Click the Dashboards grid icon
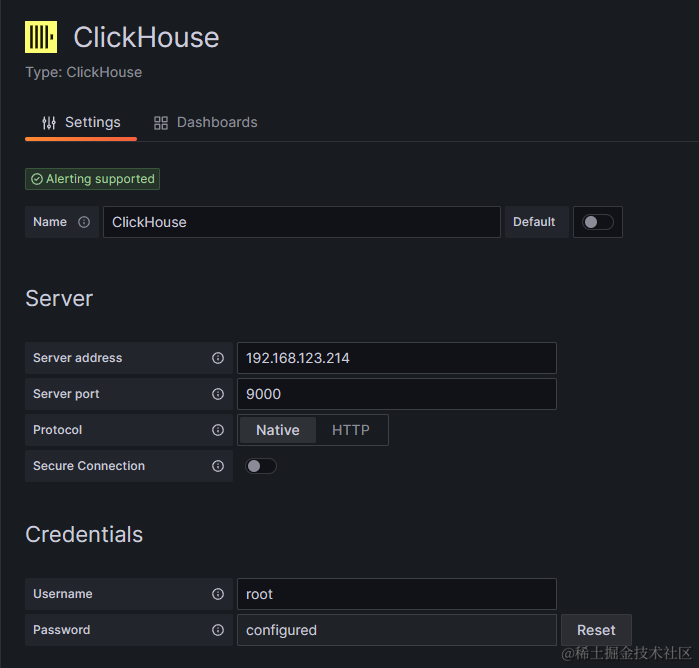The image size is (699, 668). (x=161, y=123)
